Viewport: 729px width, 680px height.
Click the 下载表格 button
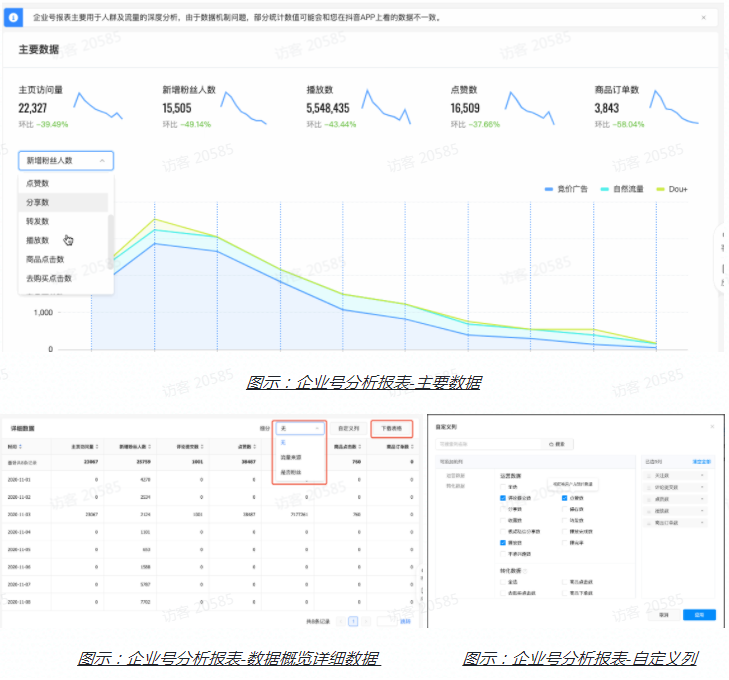pos(390,427)
